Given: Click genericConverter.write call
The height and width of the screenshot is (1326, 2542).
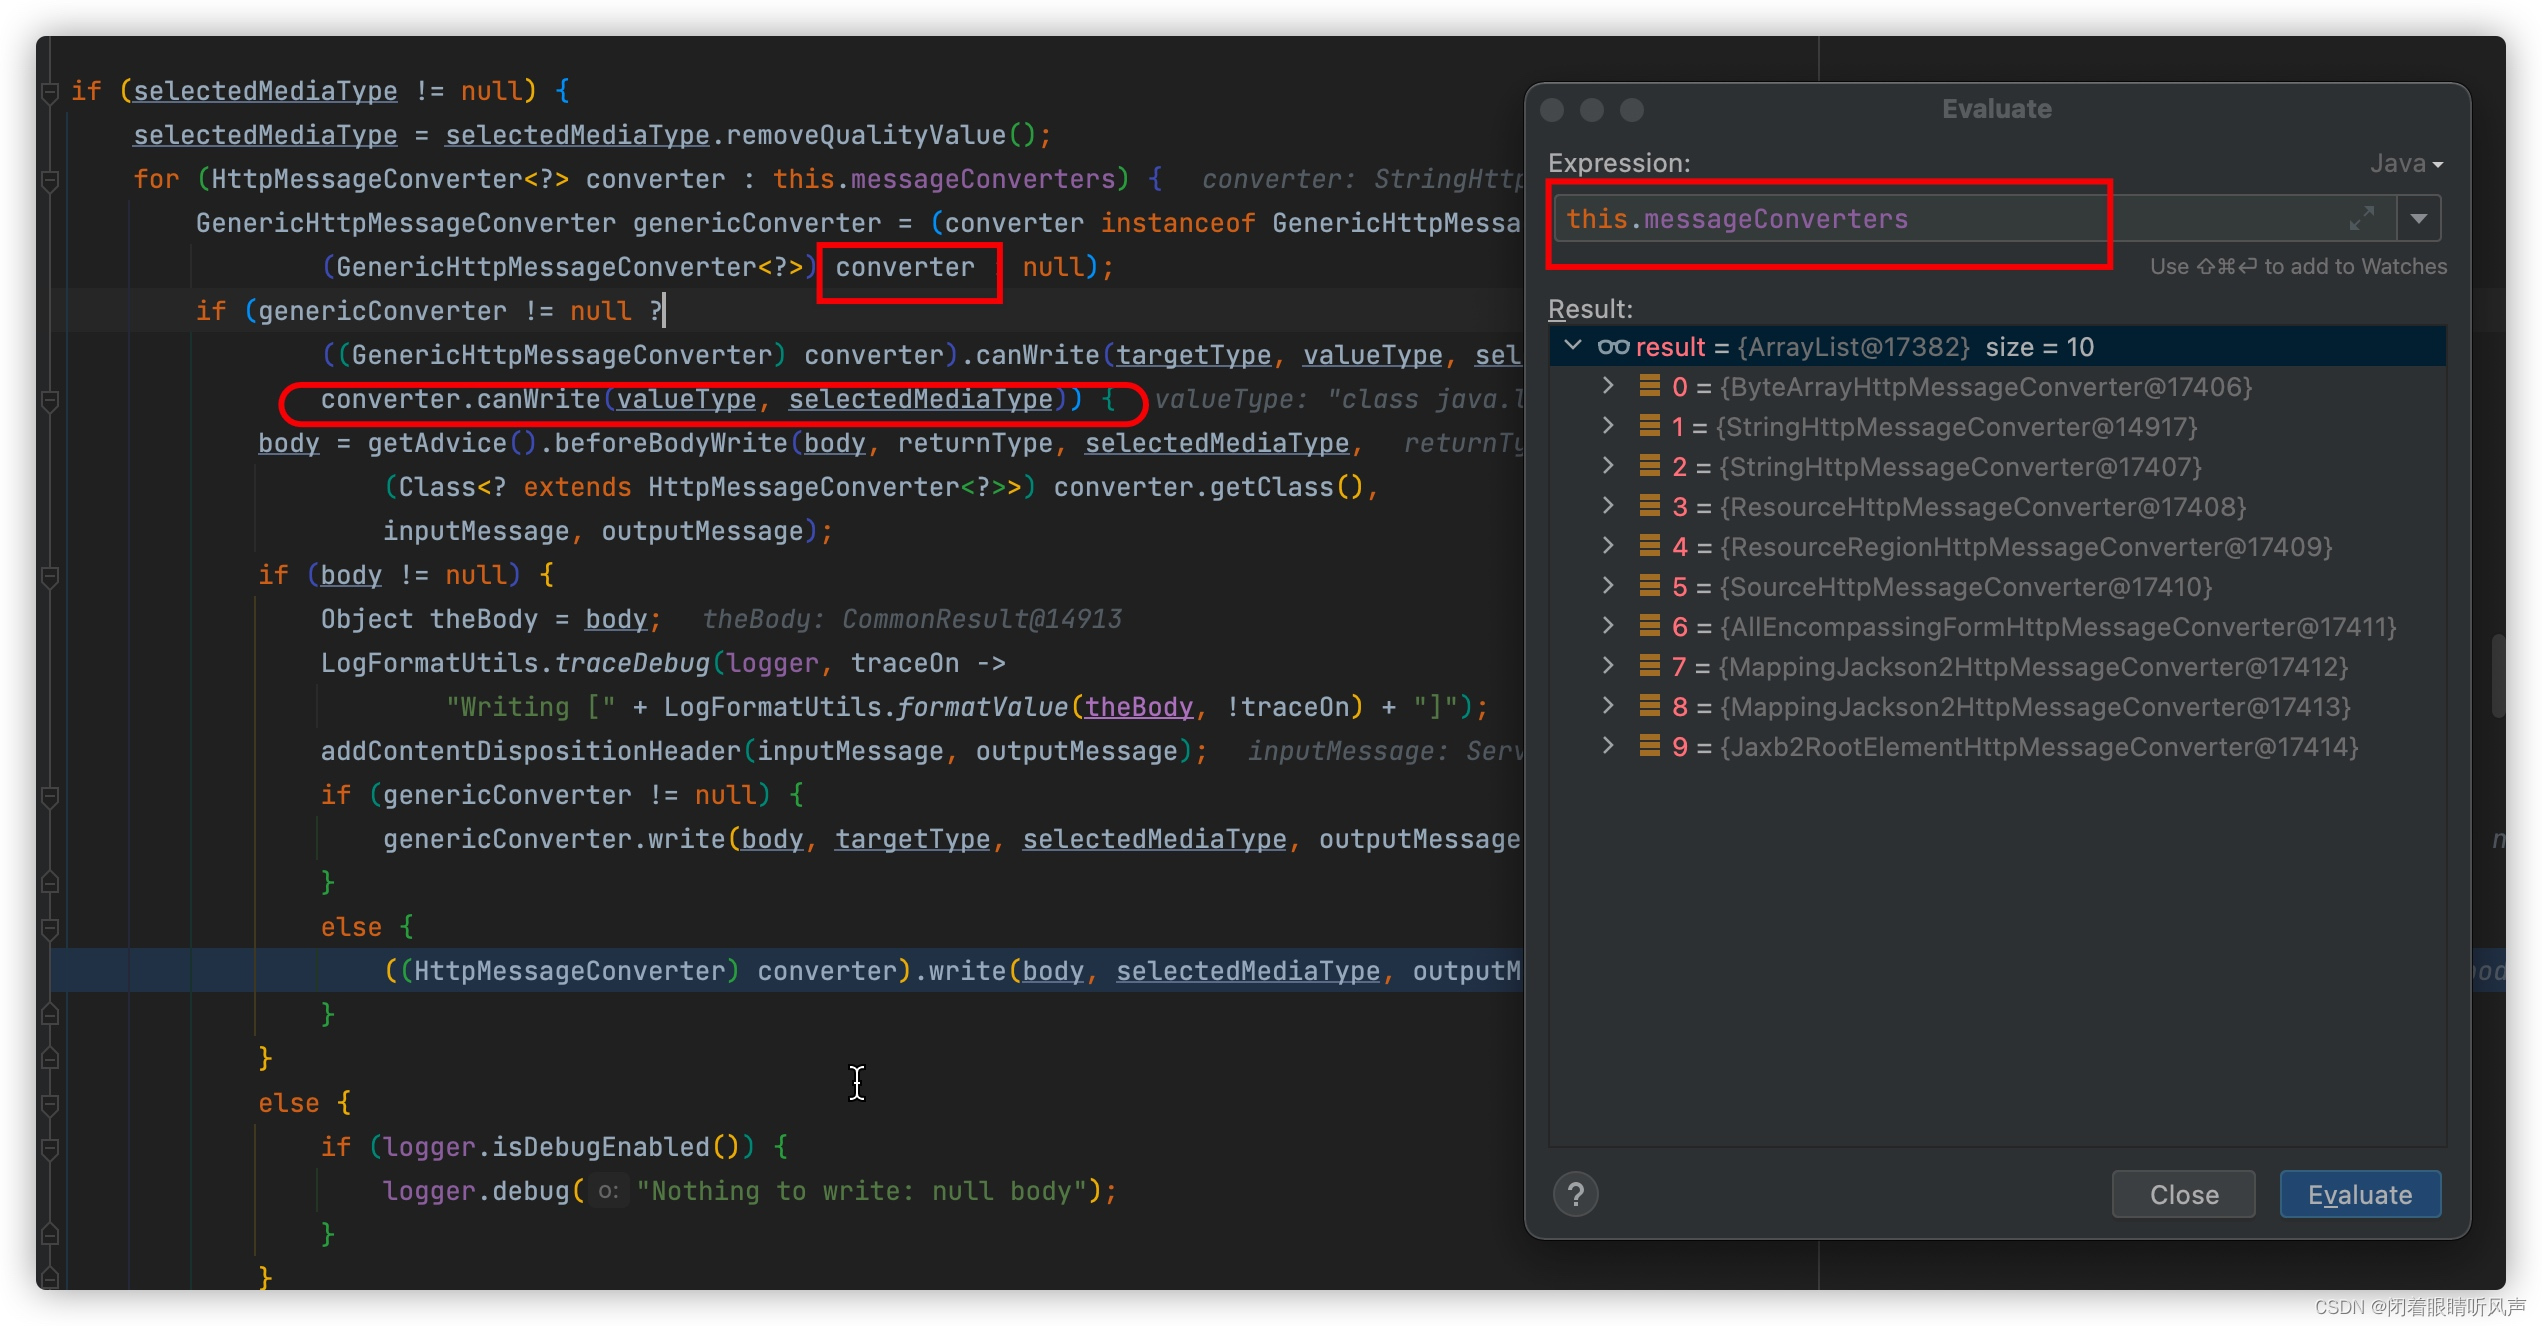Looking at the screenshot, I should pos(553,839).
